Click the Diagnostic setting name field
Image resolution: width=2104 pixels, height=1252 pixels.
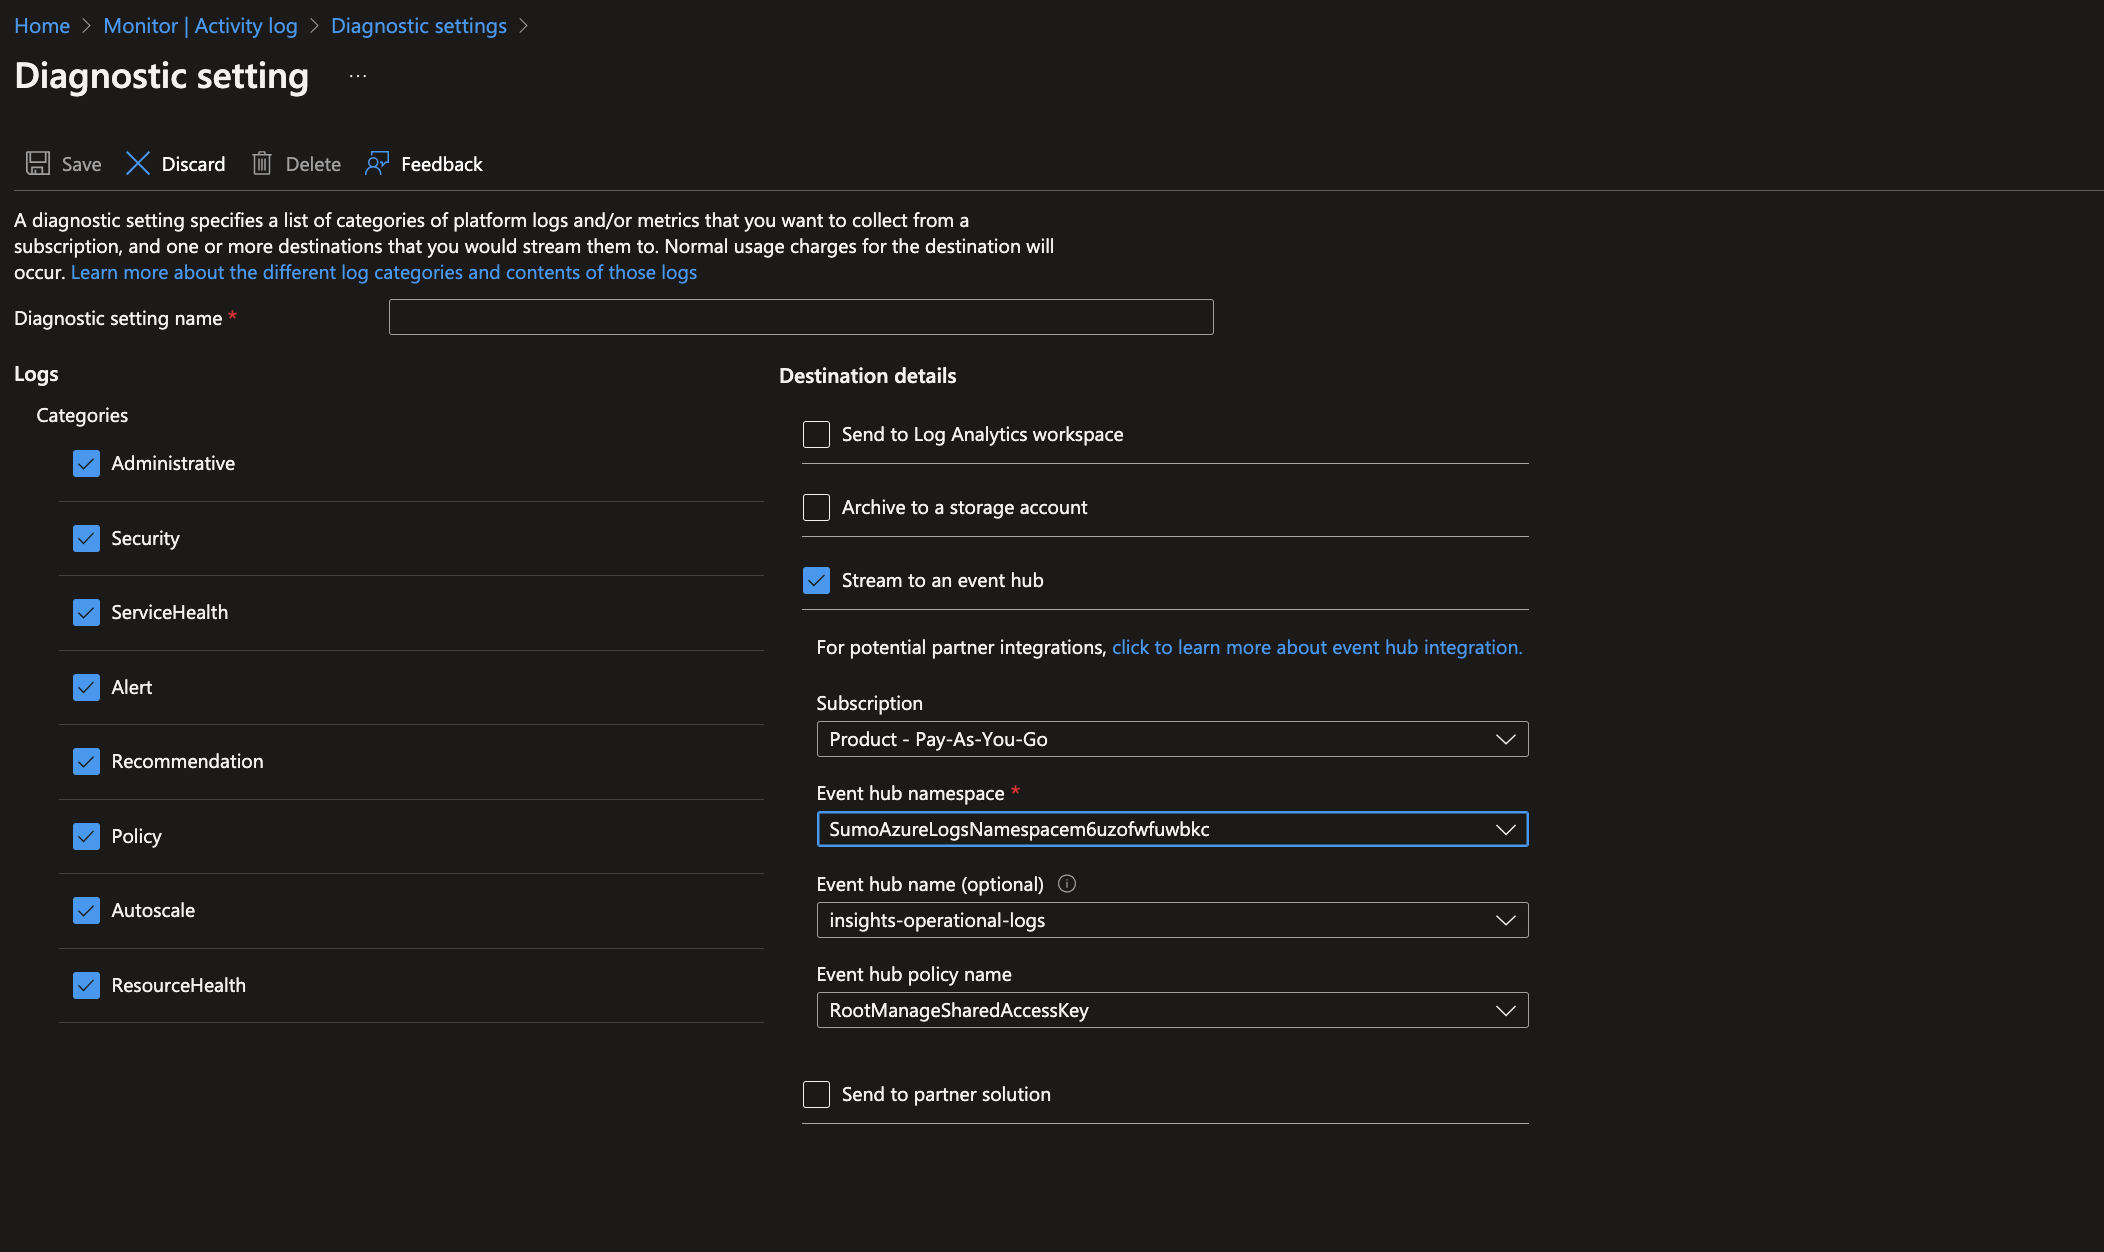[x=800, y=318]
